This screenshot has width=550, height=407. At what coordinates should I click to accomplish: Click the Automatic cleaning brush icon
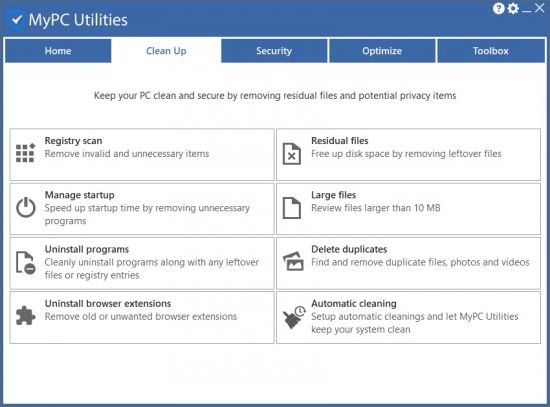point(294,317)
